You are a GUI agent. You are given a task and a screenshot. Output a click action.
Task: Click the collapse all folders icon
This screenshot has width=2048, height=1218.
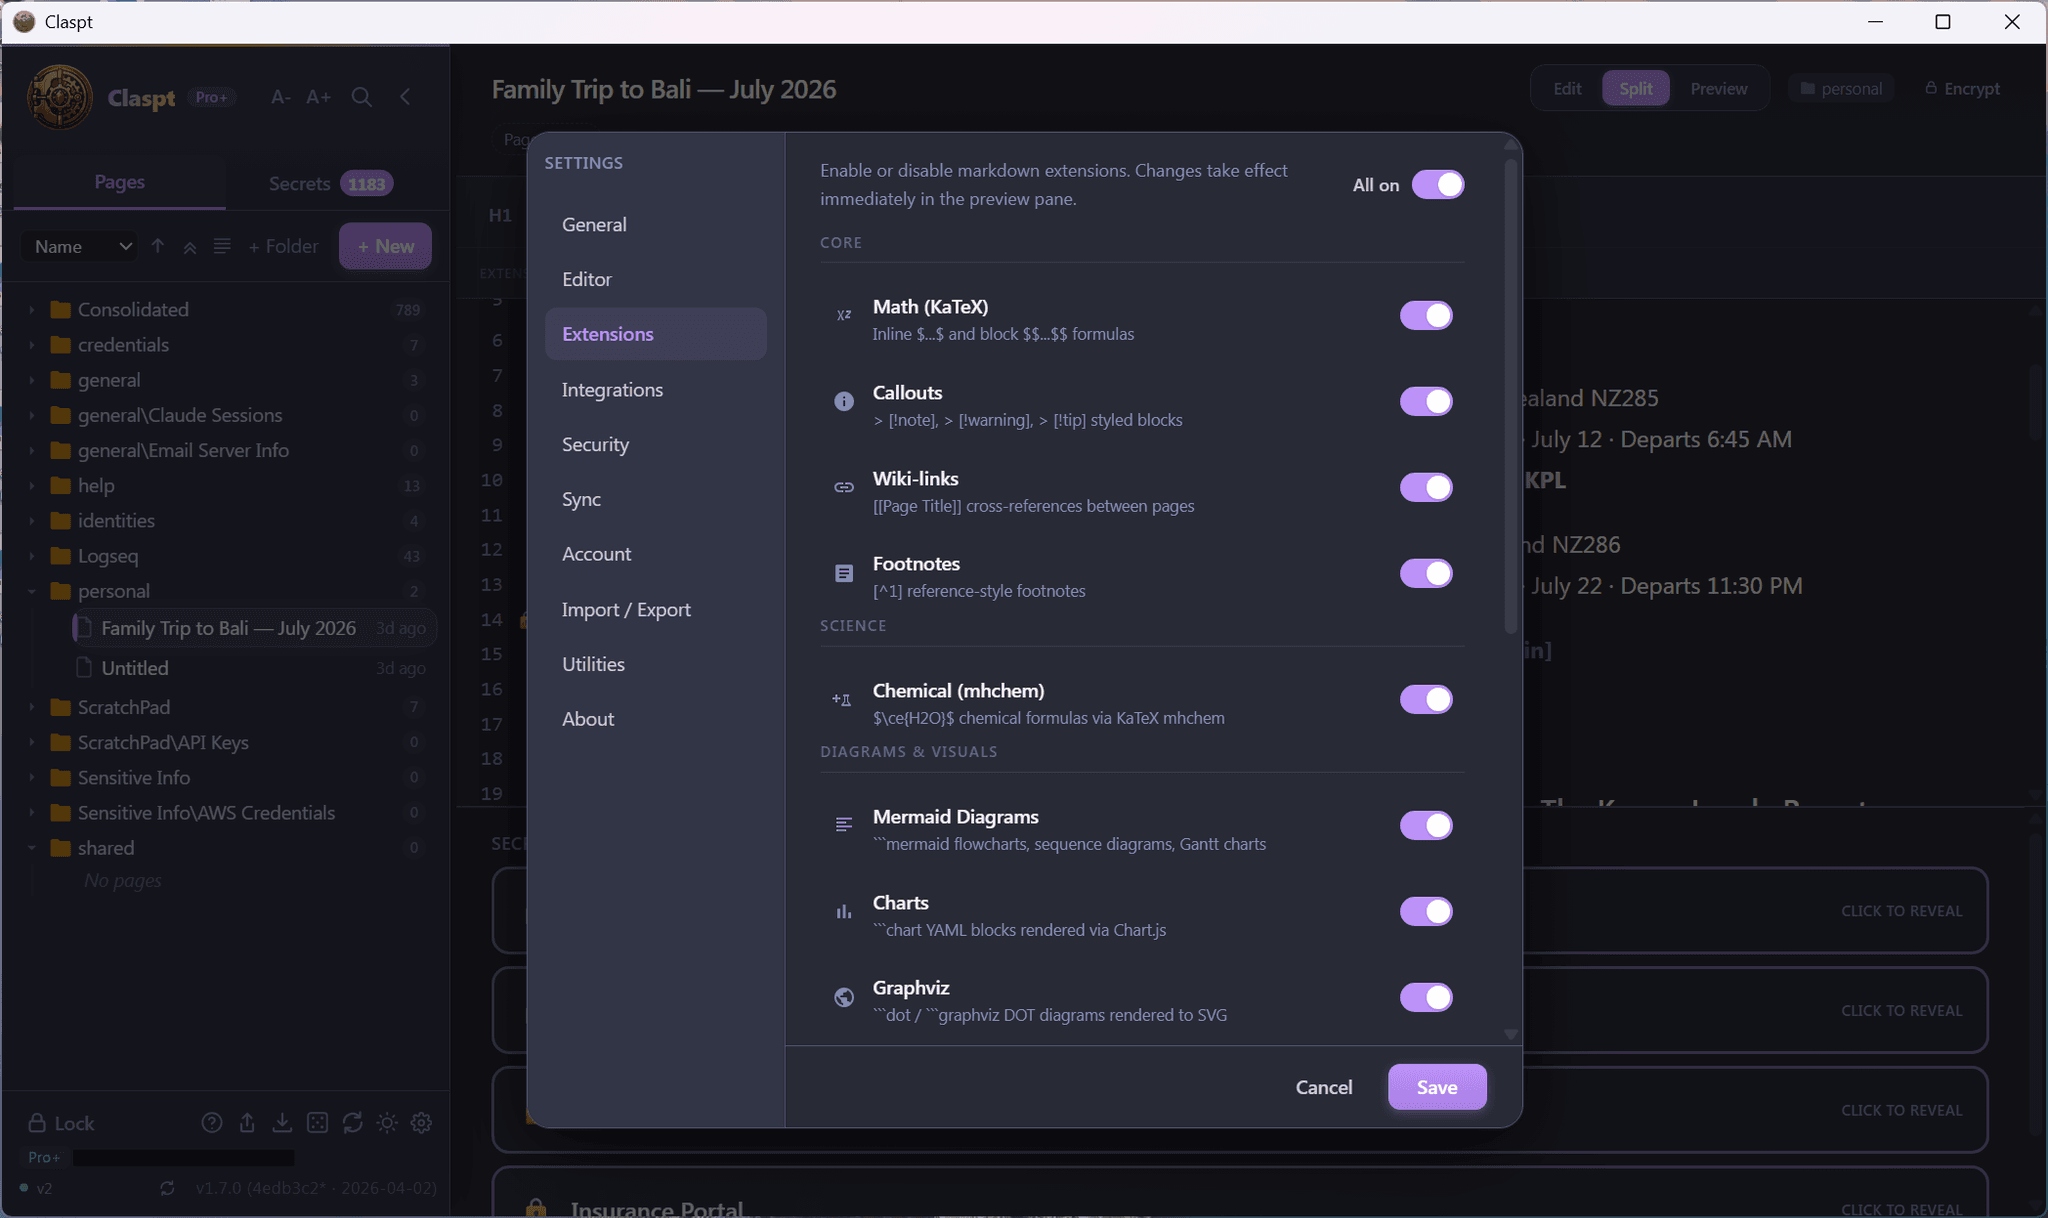189,246
